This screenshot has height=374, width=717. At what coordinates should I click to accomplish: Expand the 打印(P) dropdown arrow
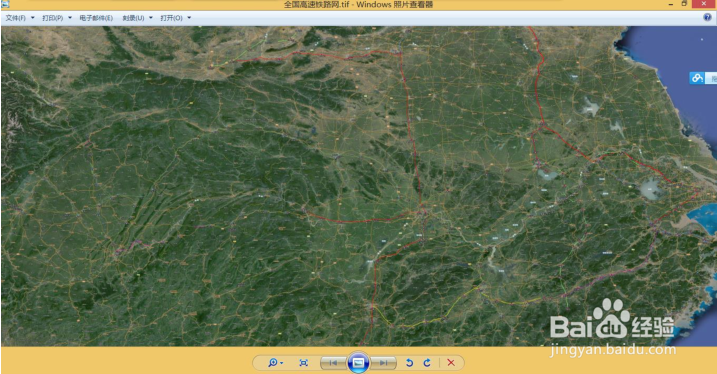70,18
